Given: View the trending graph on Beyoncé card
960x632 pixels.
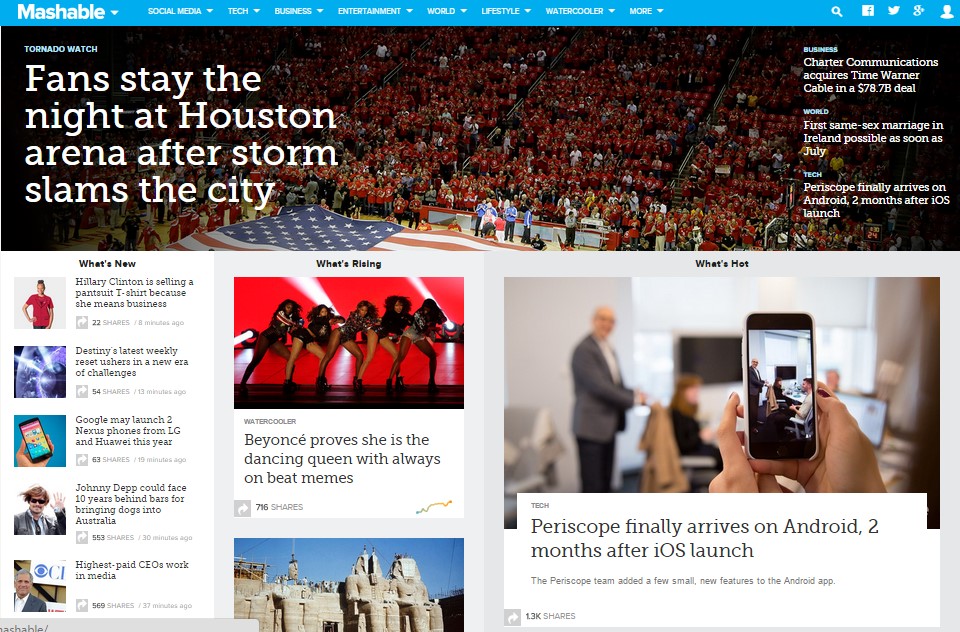Looking at the screenshot, I should [x=433, y=506].
